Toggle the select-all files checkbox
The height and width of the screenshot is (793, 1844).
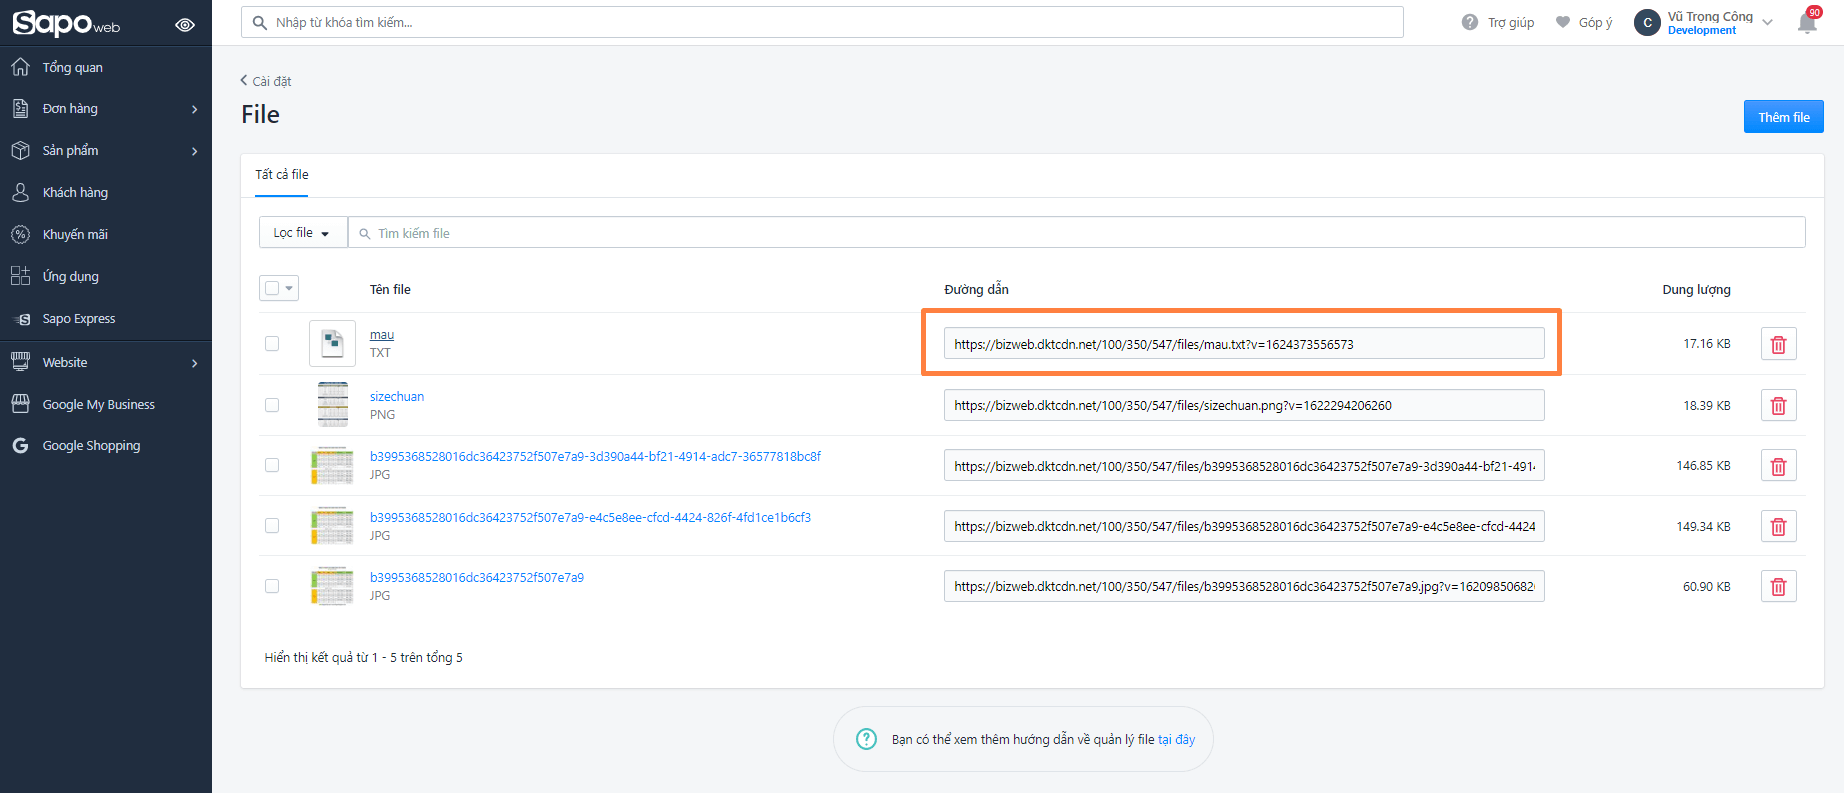coord(272,288)
